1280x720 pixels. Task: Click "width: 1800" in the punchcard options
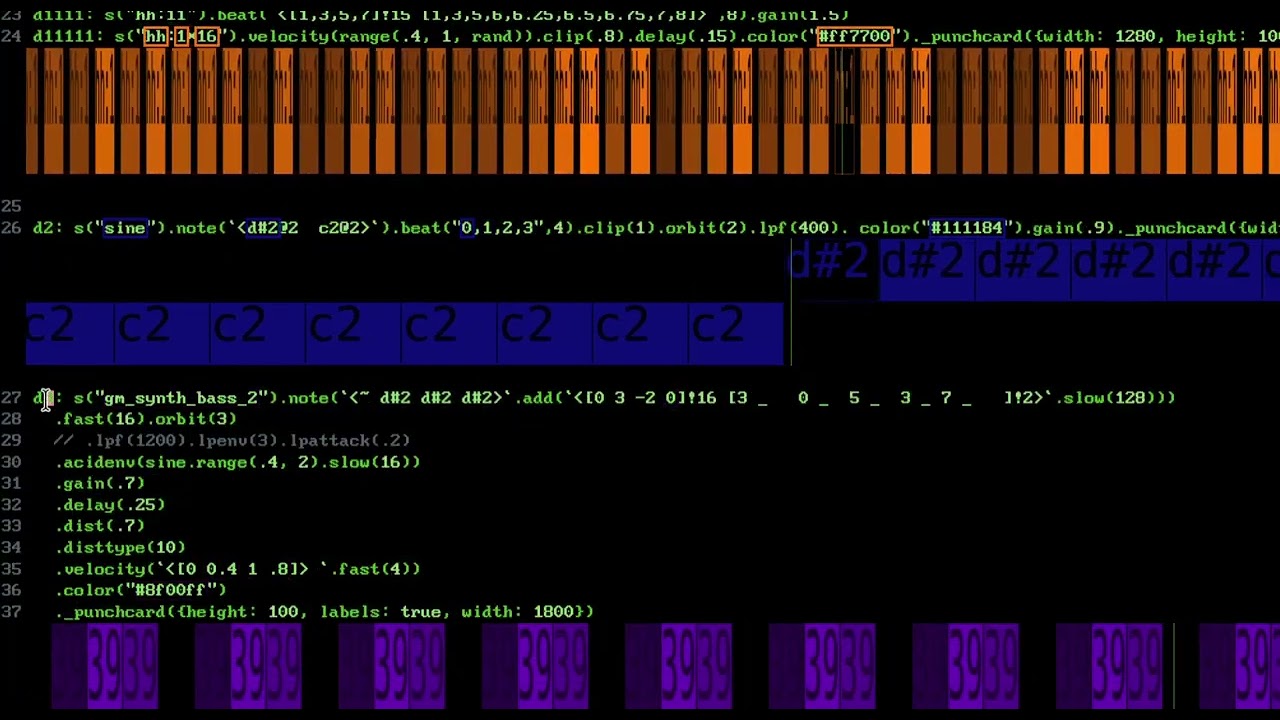(517, 611)
